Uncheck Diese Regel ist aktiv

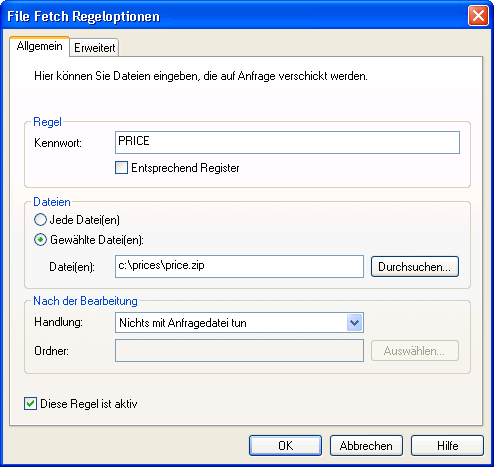pyautogui.click(x=30, y=404)
